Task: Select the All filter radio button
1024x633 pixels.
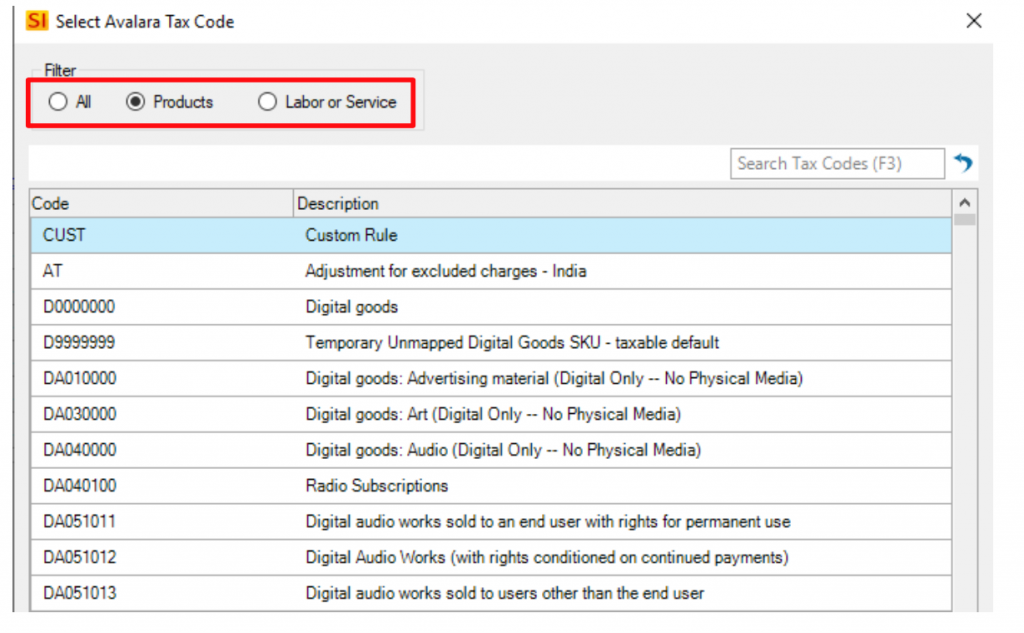Action: coord(57,102)
